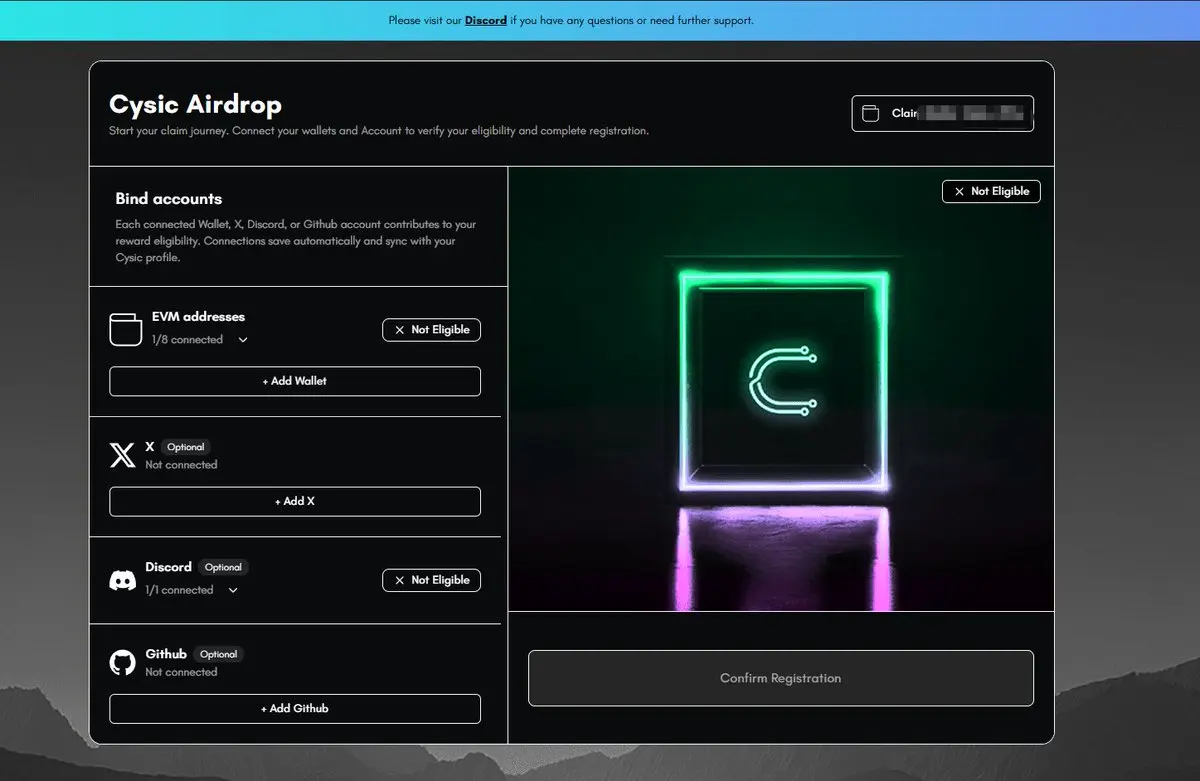Click Not Eligible badge over cube image
The width and height of the screenshot is (1200, 781).
(991, 191)
